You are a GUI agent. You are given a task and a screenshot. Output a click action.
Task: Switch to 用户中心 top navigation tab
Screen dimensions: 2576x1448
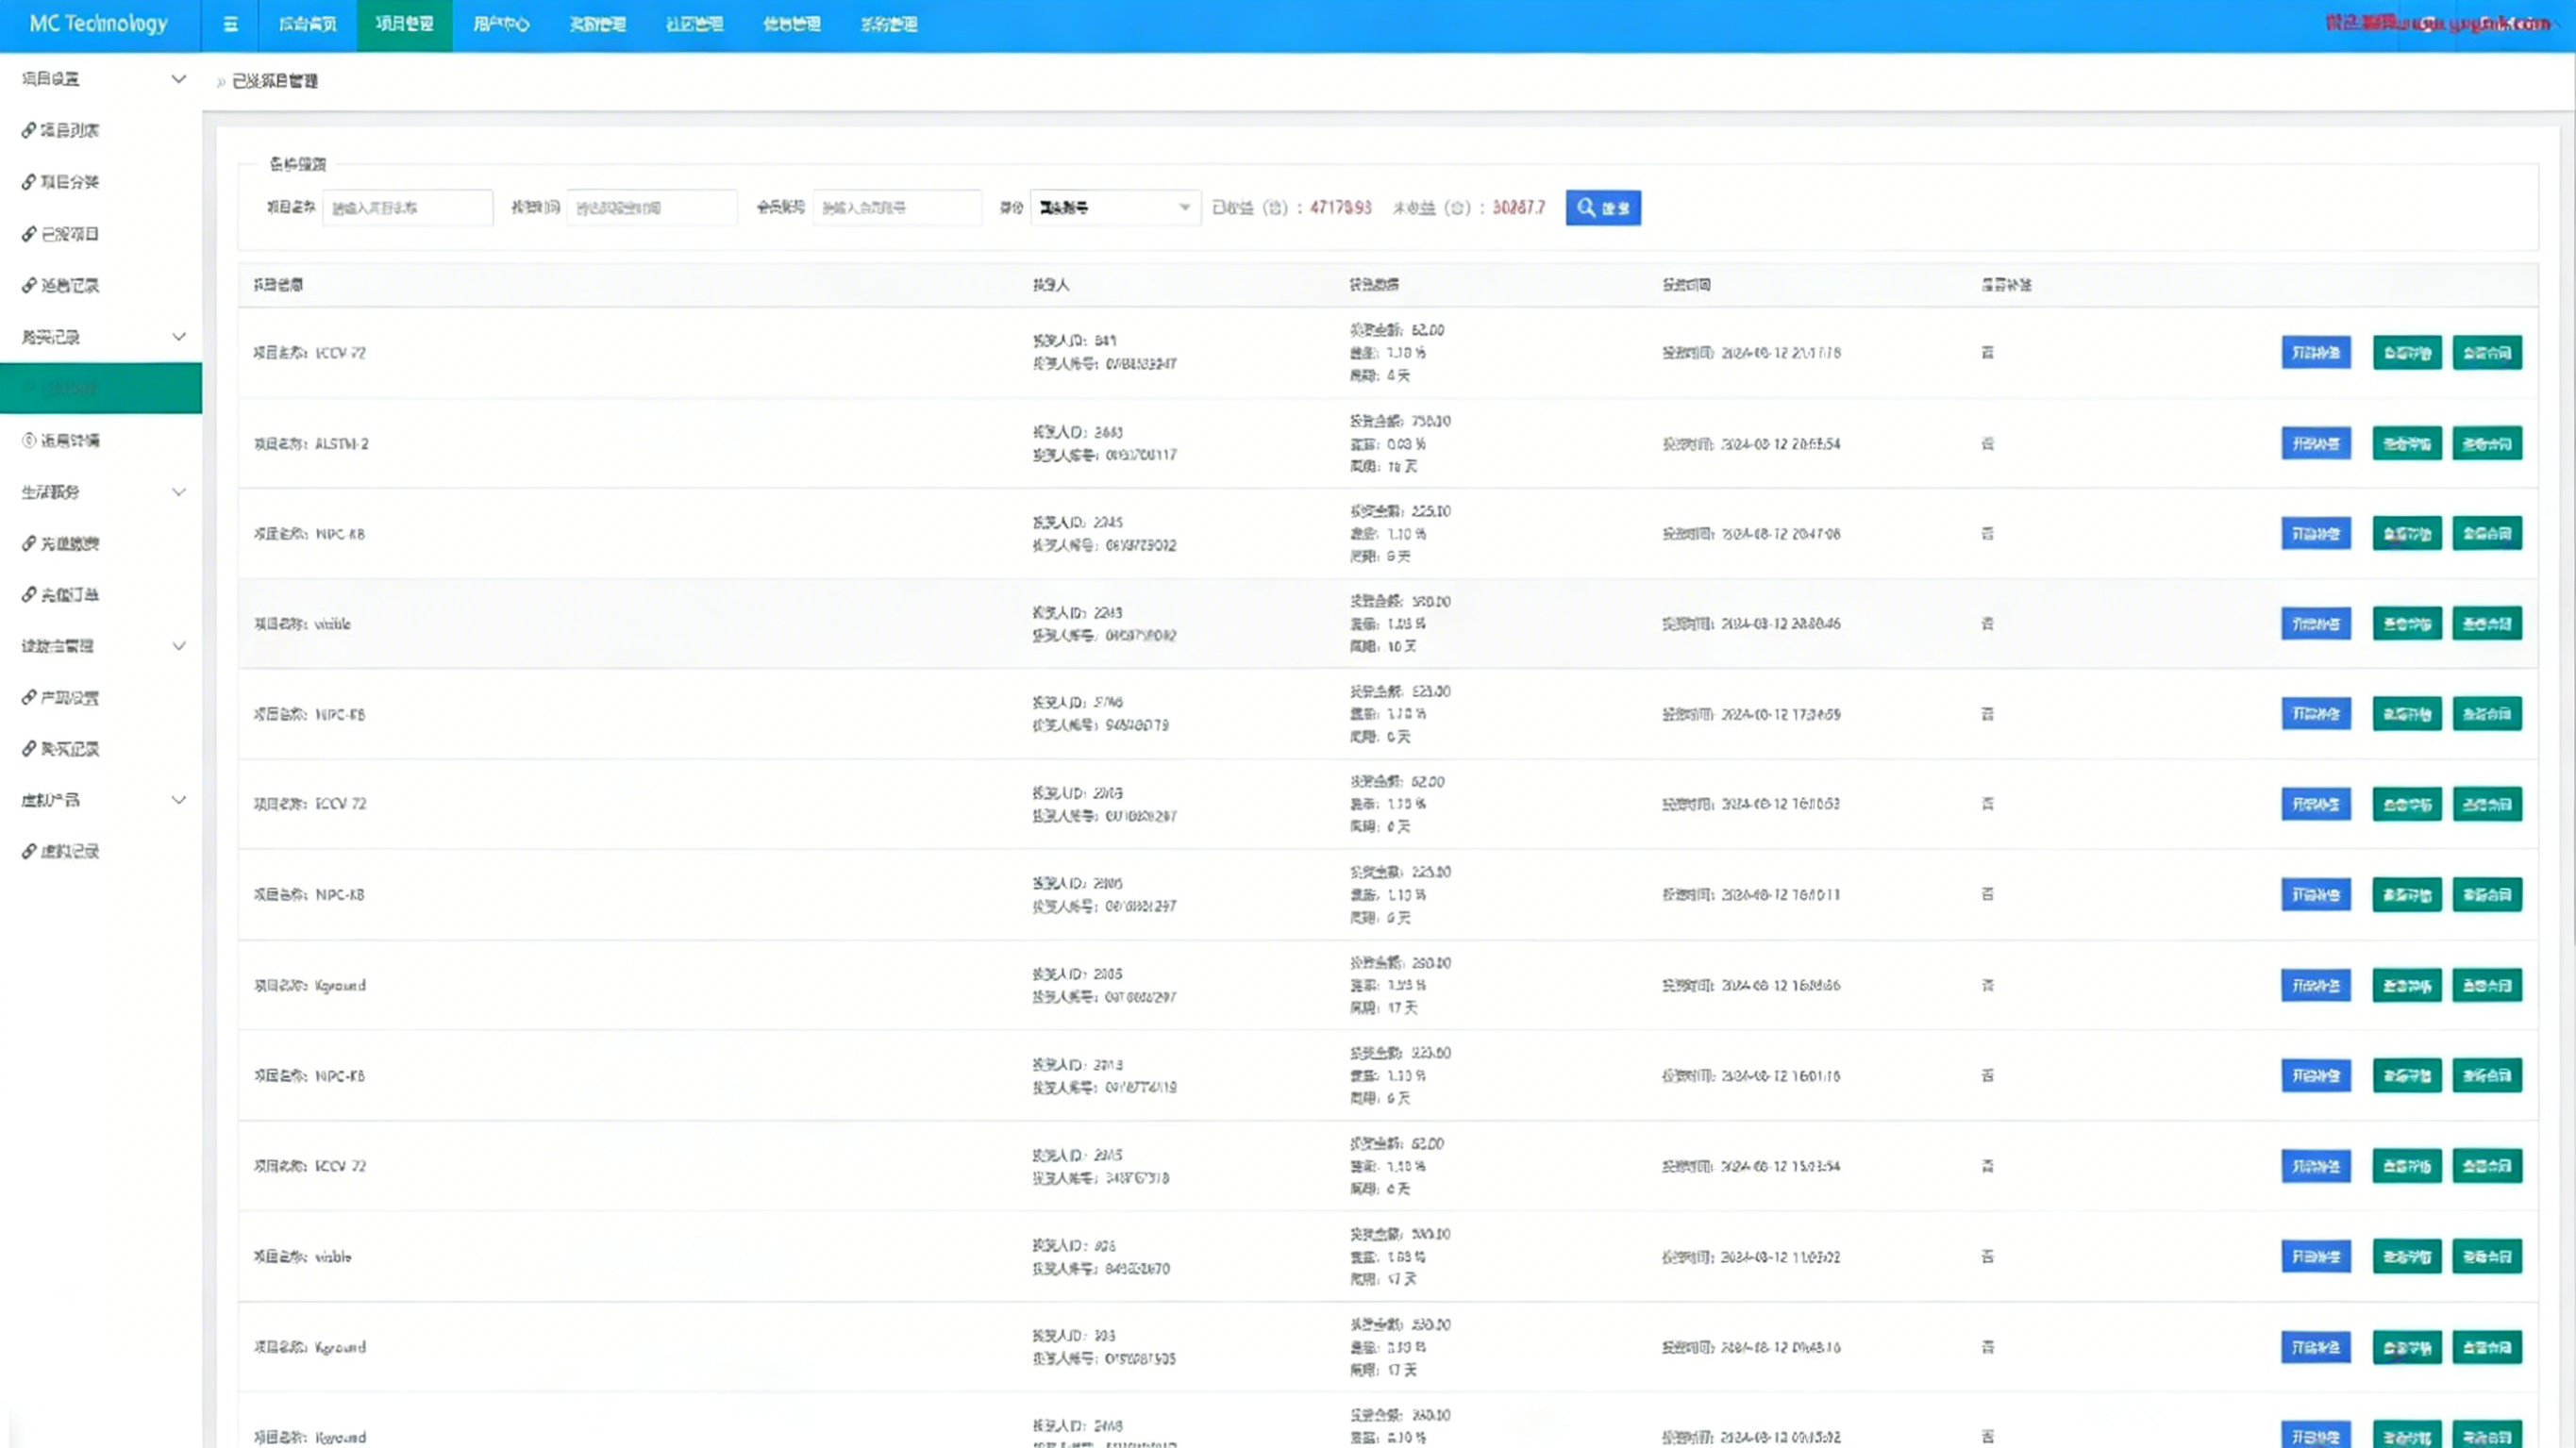[500, 24]
